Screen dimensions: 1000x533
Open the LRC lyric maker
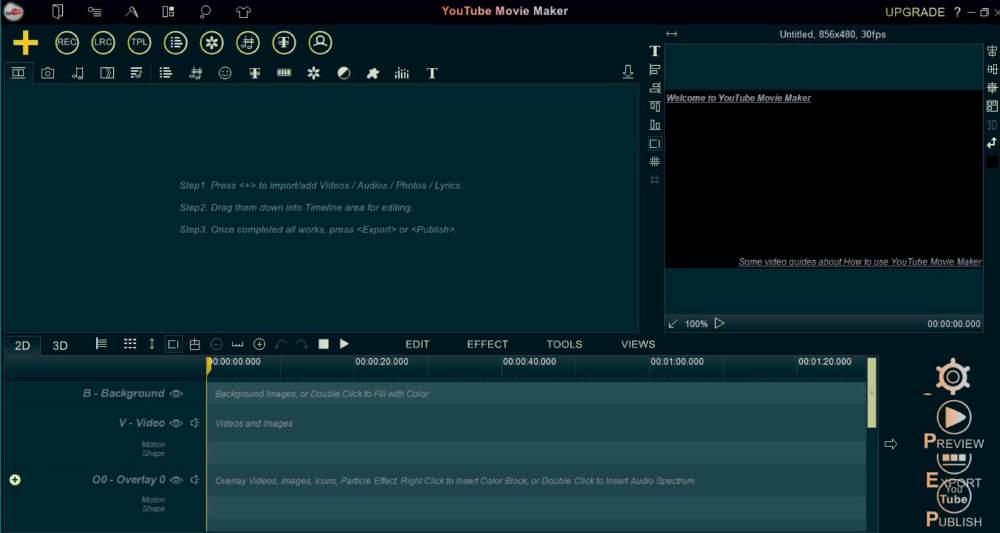(x=103, y=43)
